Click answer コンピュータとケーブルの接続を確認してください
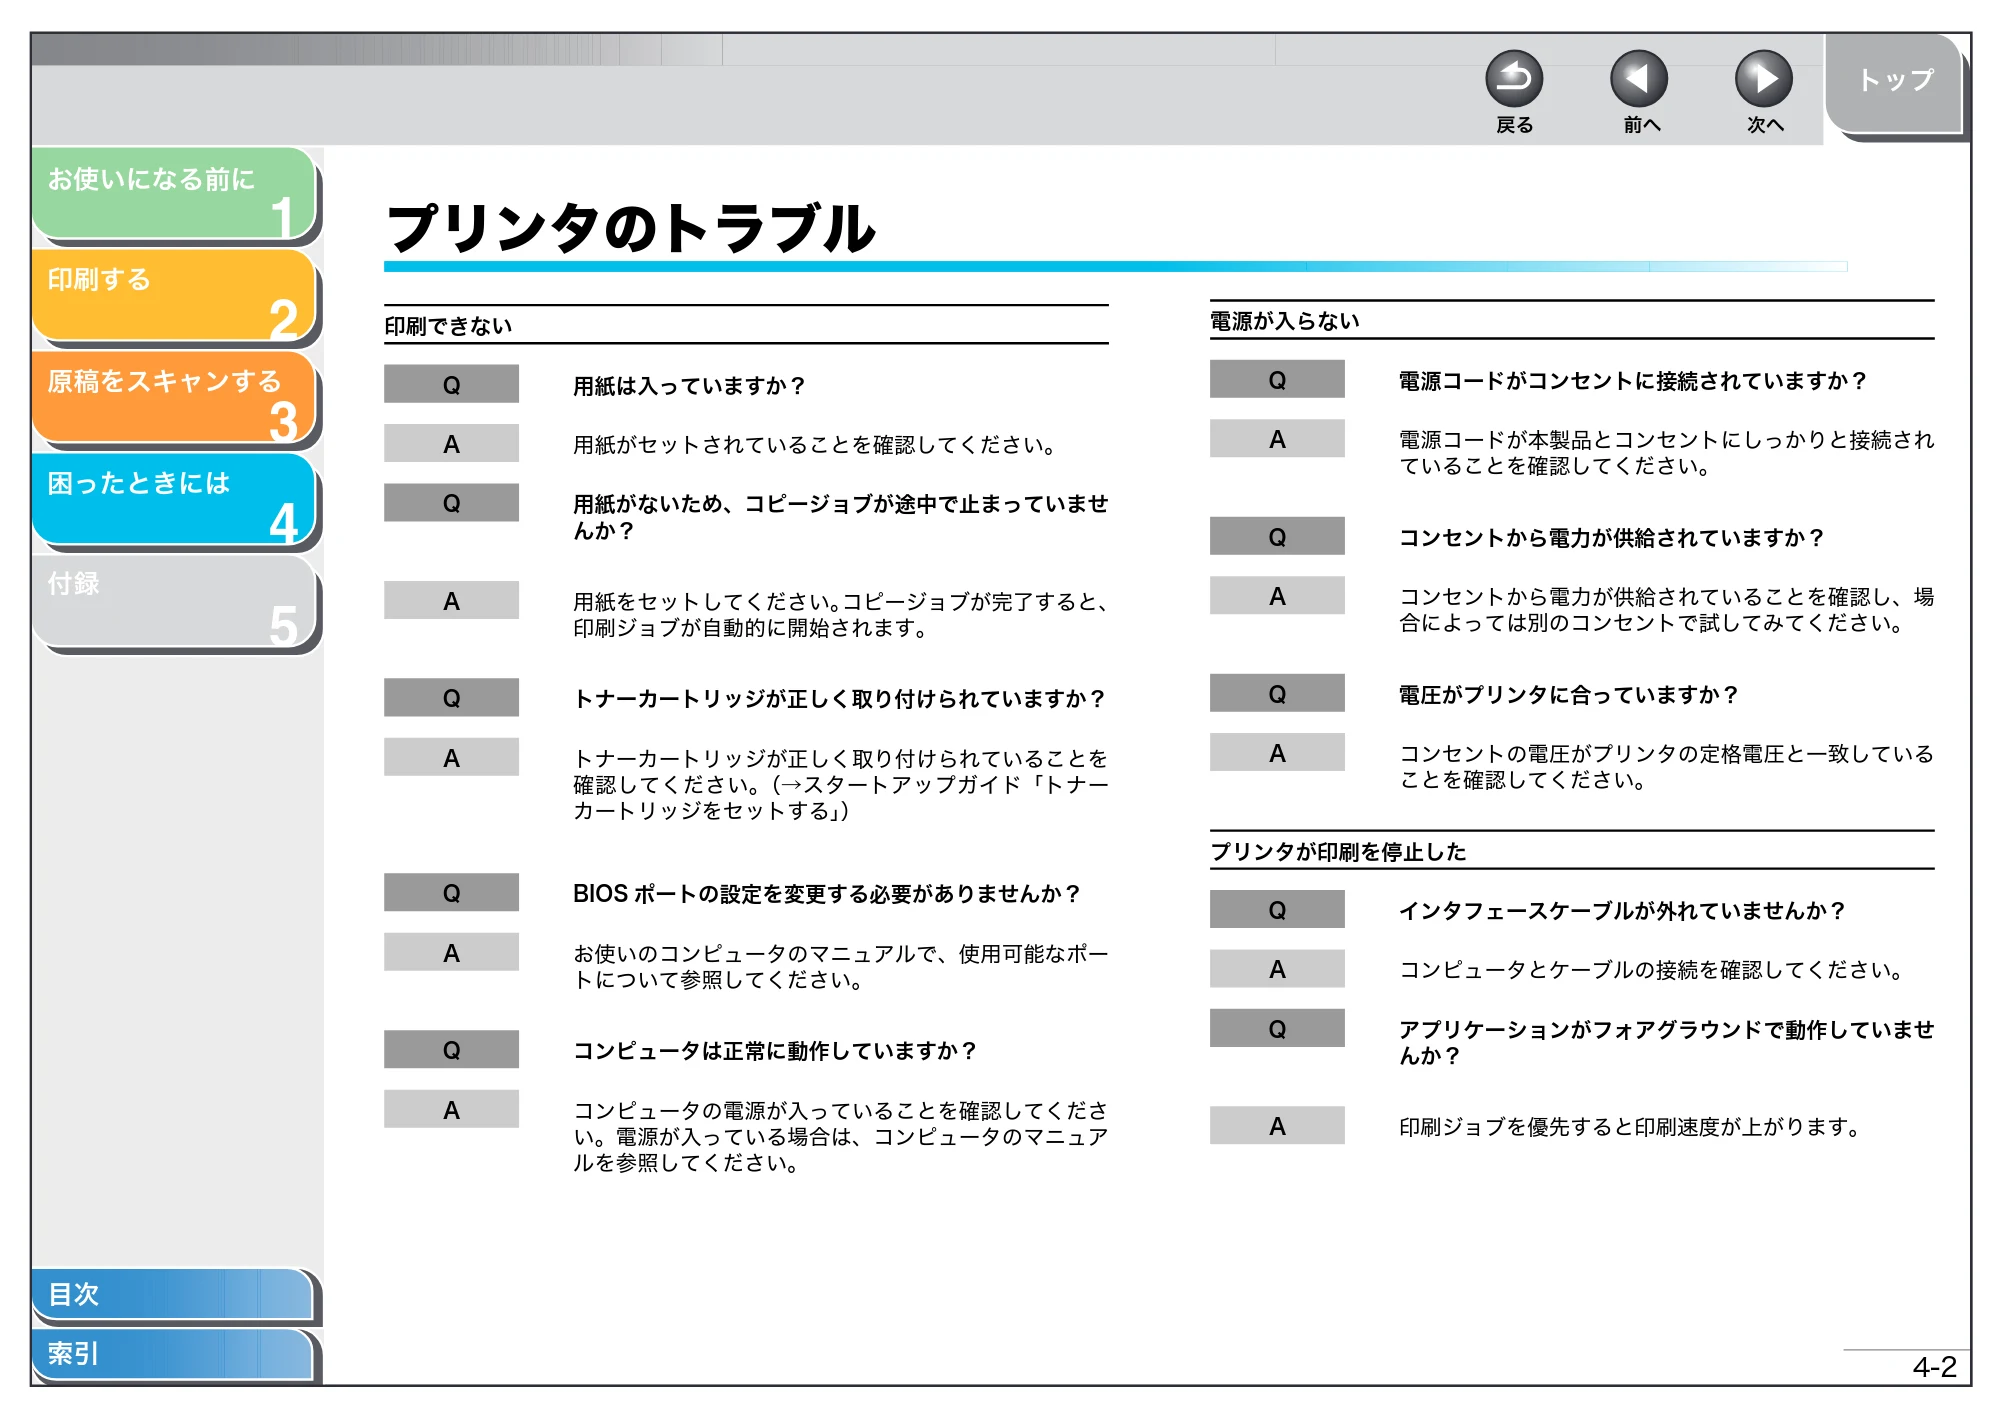 click(x=1651, y=970)
